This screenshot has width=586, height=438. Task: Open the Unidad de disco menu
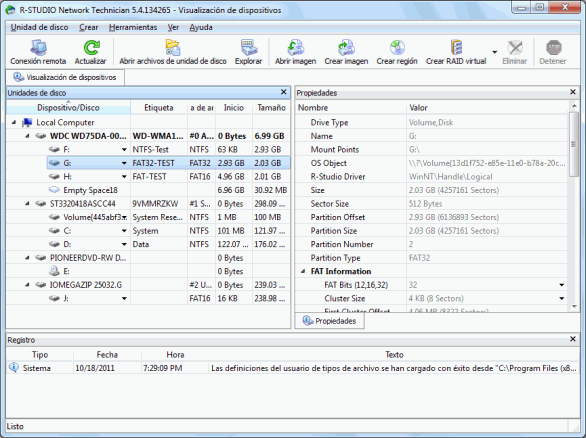[39, 27]
